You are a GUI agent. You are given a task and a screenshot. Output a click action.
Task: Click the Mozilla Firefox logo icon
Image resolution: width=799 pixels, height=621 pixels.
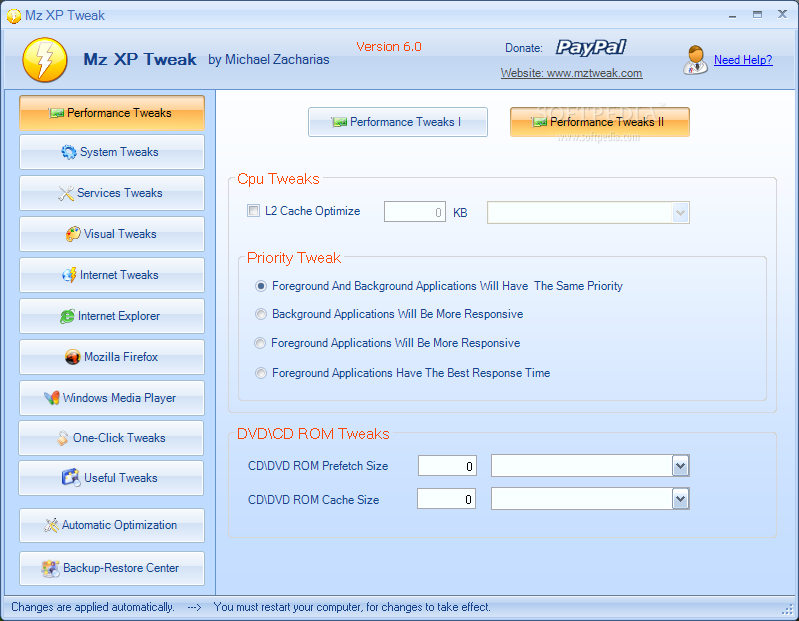[x=73, y=357]
